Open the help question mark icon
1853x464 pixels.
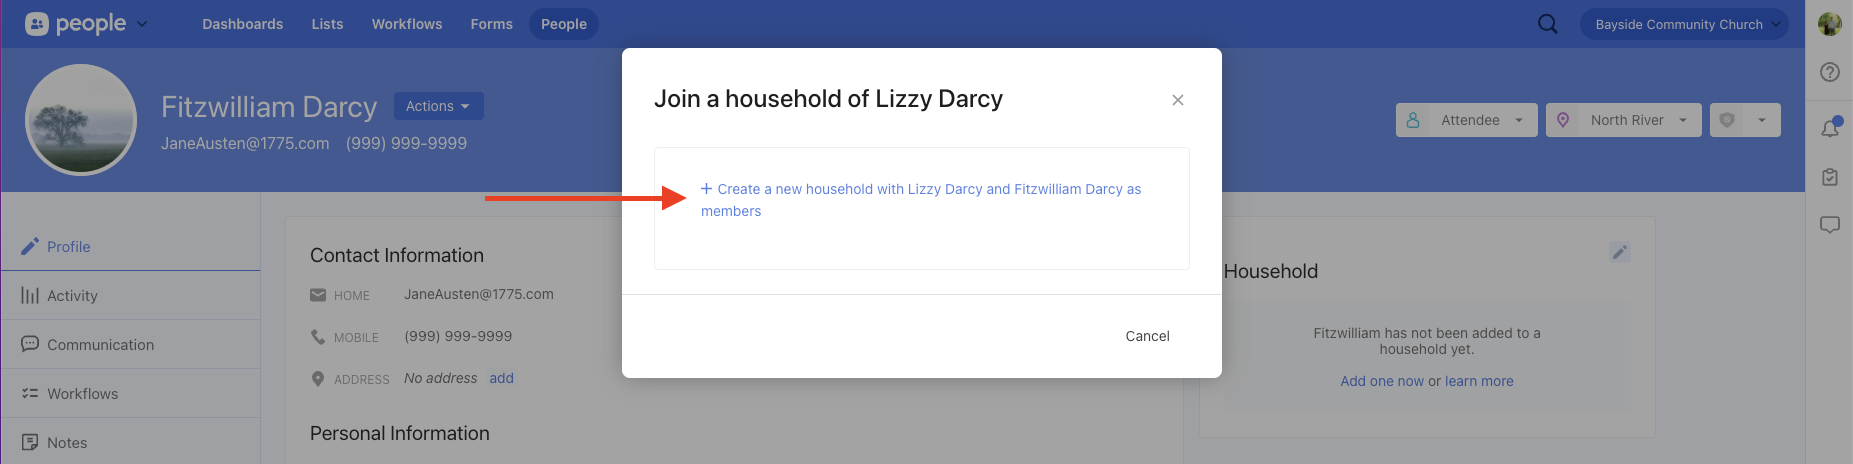click(1830, 72)
